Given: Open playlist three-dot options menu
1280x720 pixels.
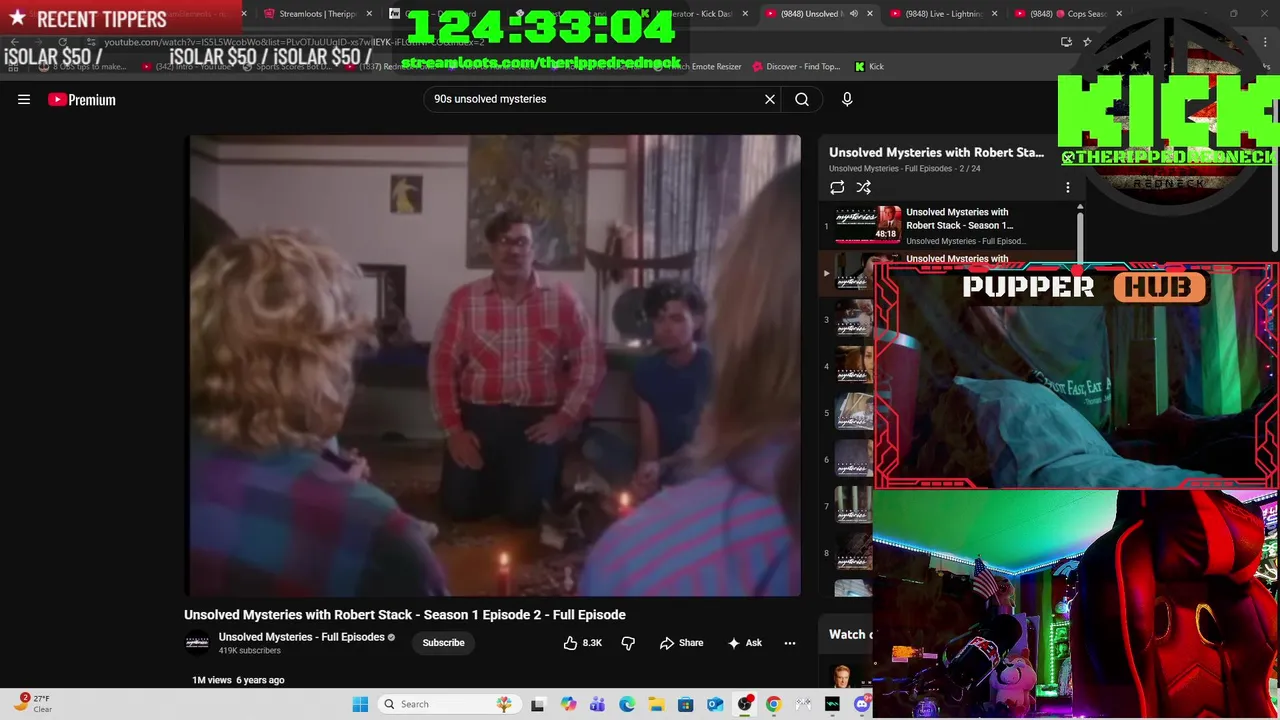Looking at the screenshot, I should (x=1067, y=187).
